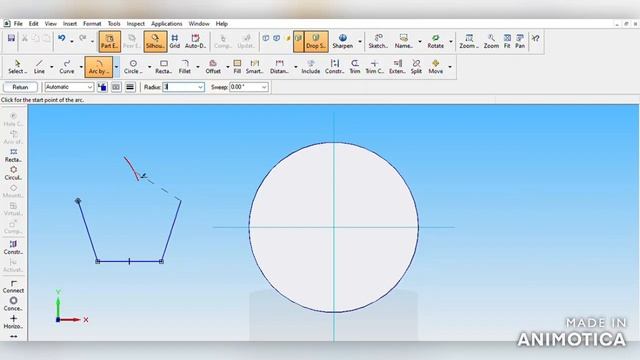Click the Trim tool icon
640x360 pixels.
click(355, 67)
